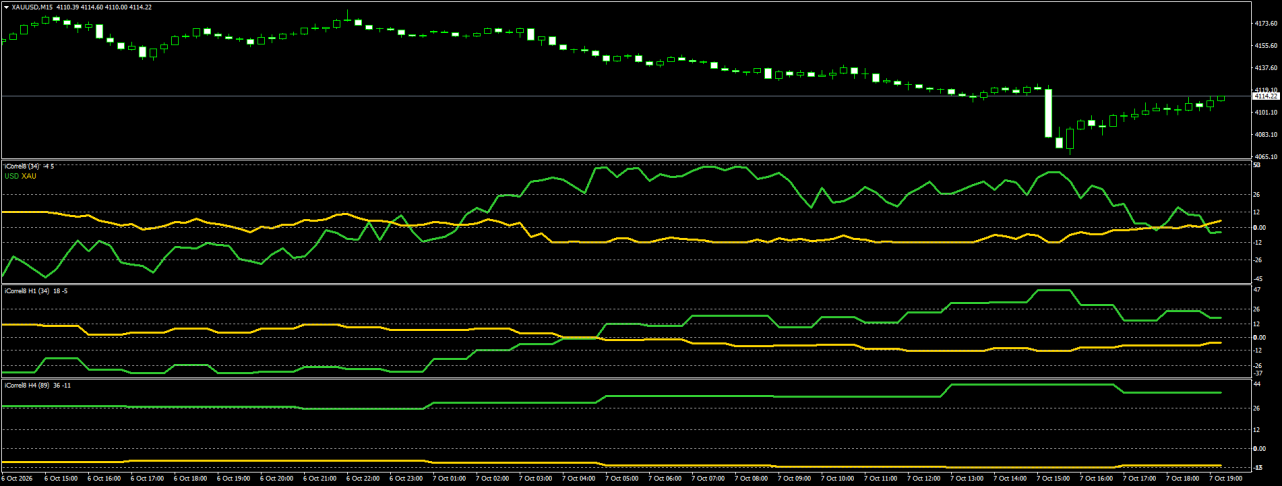The image size is (1282, 486).
Task: Click the 7 Oct 12:00 time label
Action: [x=924, y=479]
